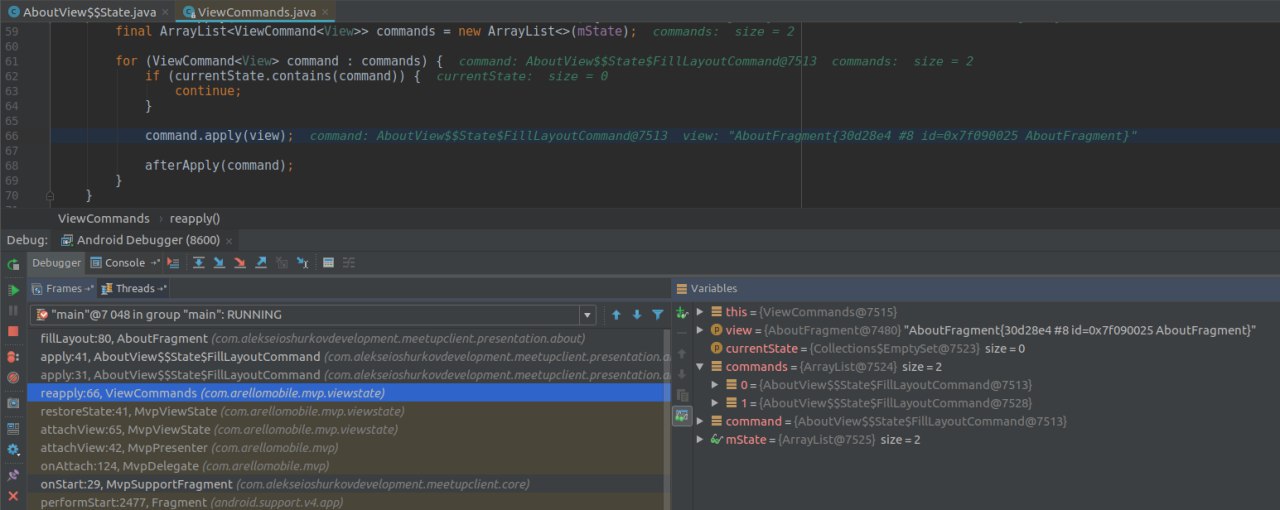Viewport: 1280px width, 510px height.
Task: Click the New Watch plus icon
Action: coord(682,312)
